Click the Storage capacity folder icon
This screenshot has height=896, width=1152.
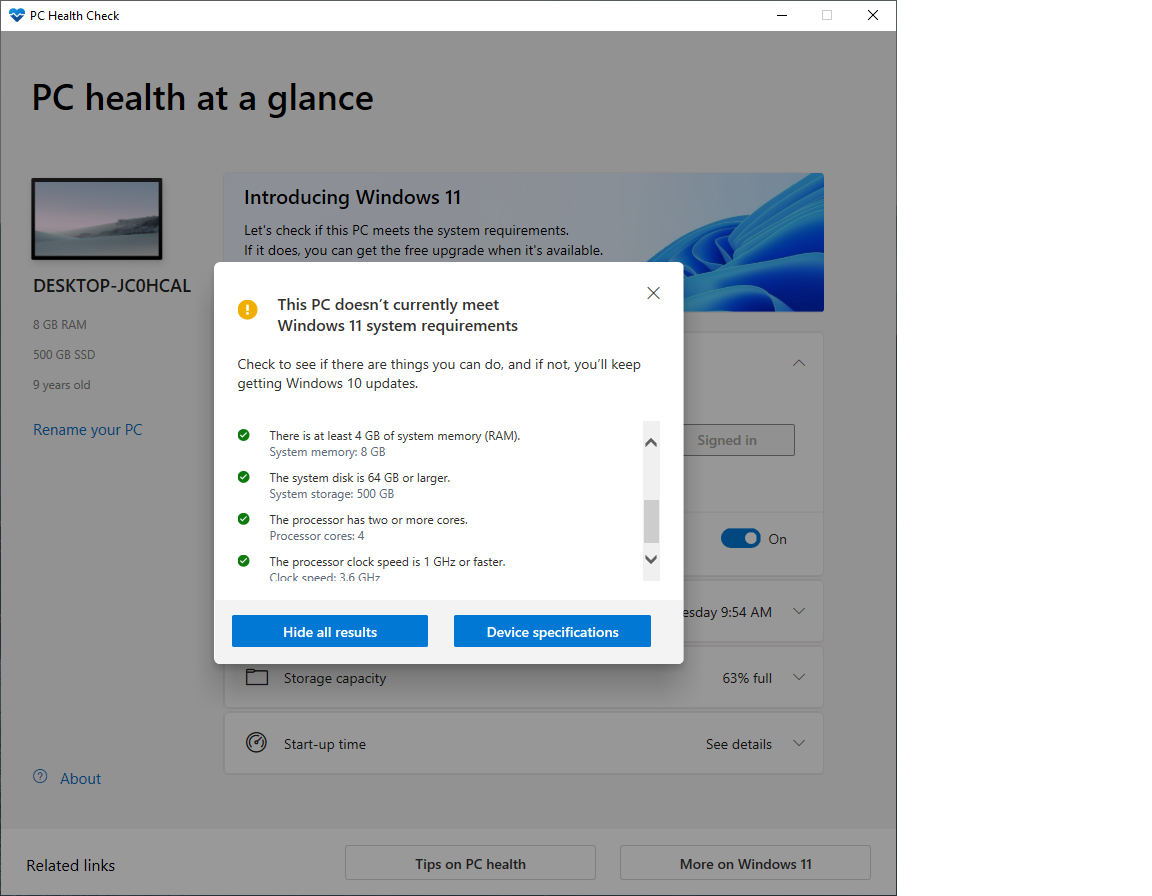(256, 676)
